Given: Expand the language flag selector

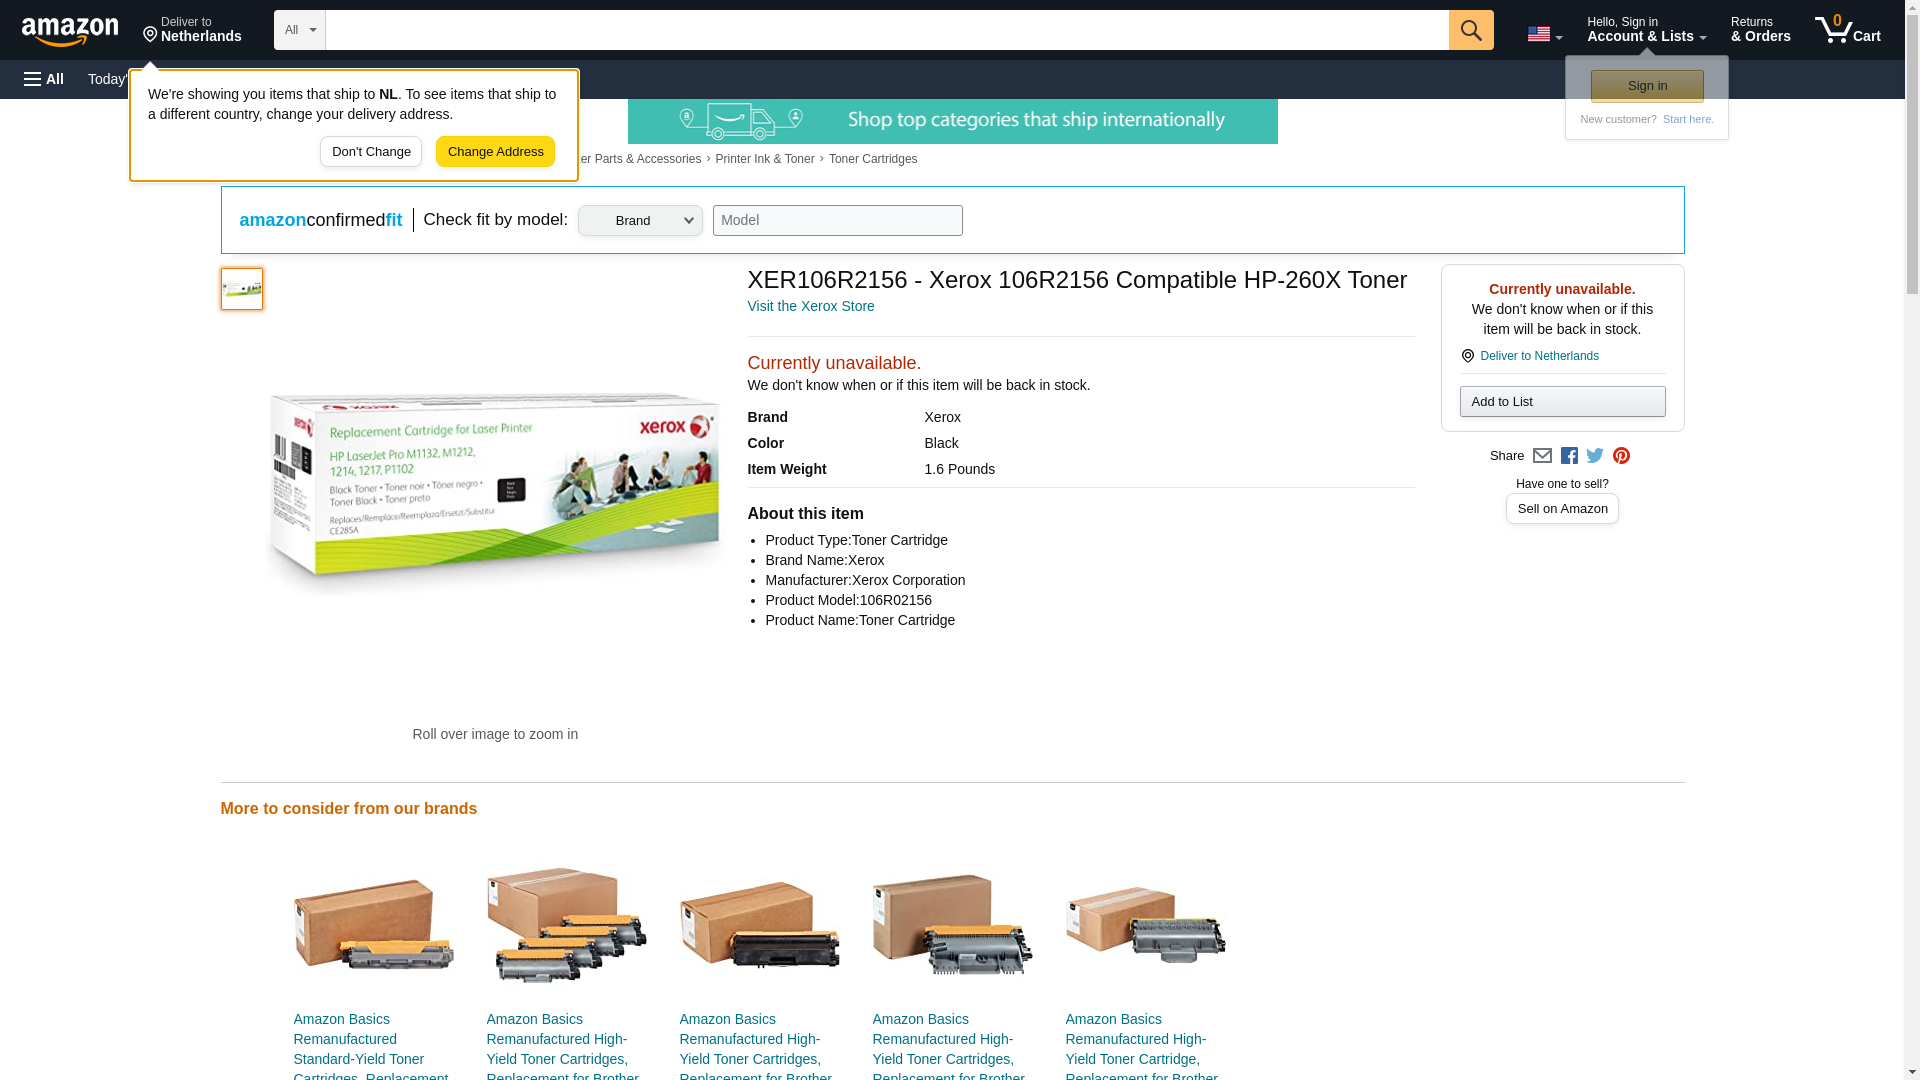Looking at the screenshot, I should pos(1544,34).
